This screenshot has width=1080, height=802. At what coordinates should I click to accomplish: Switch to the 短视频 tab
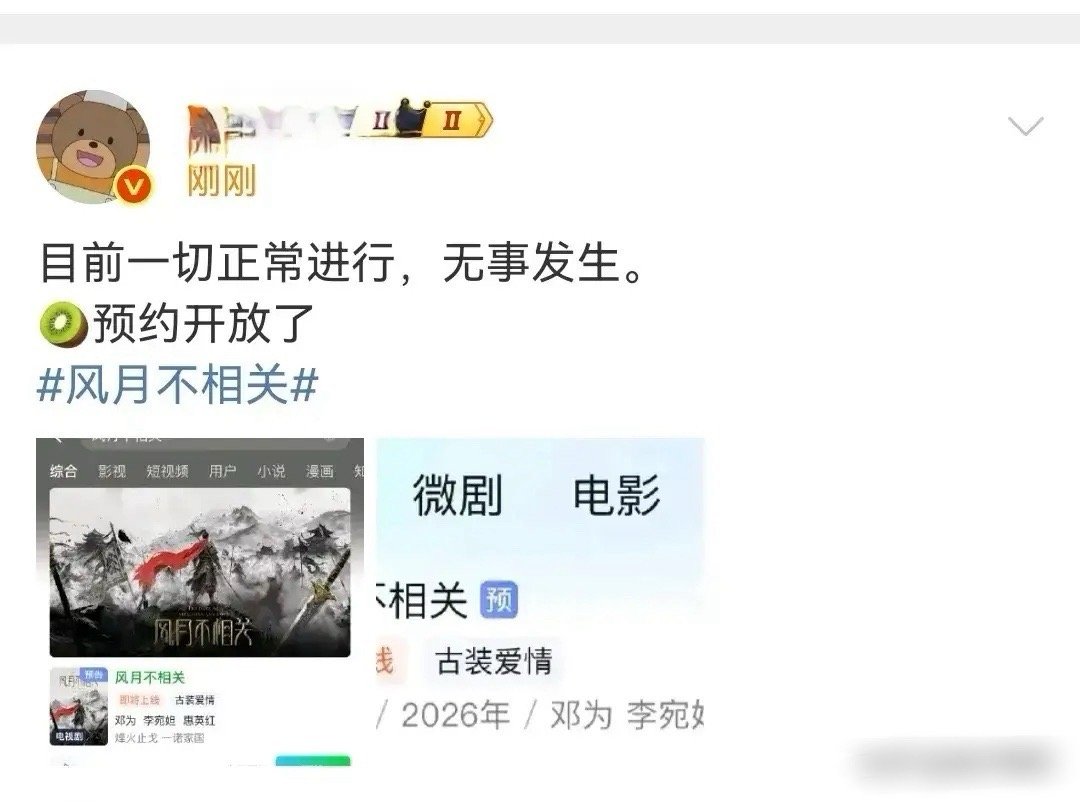pos(167,471)
